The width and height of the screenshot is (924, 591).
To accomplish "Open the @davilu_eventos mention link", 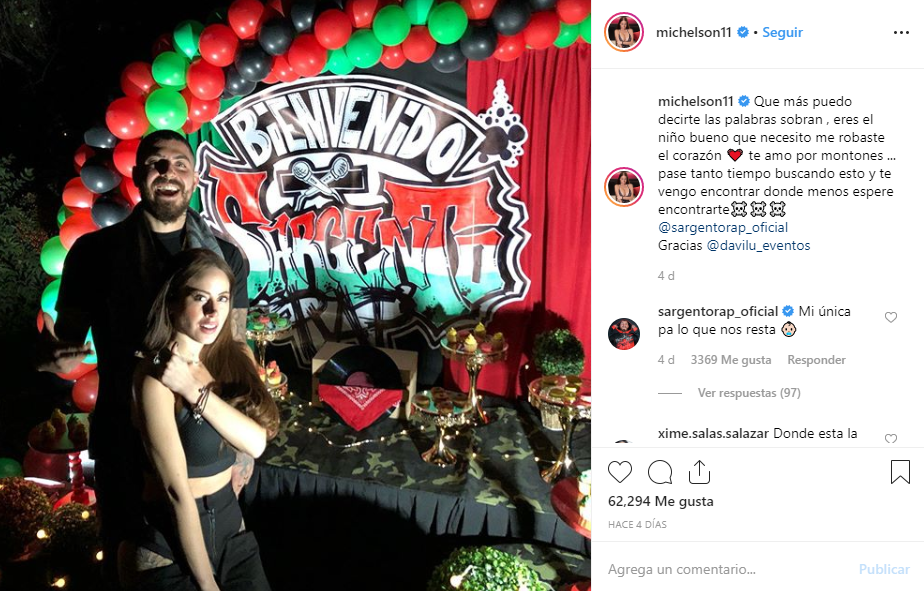I will point(758,245).
